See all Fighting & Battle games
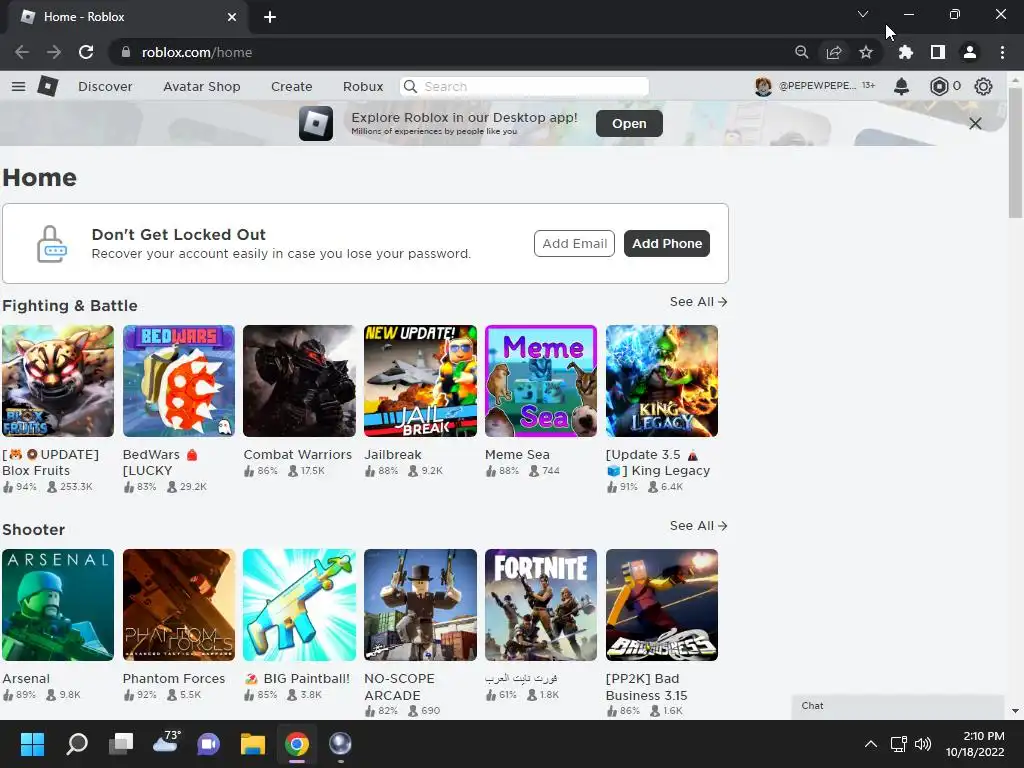The width and height of the screenshot is (1024, 768). [698, 302]
